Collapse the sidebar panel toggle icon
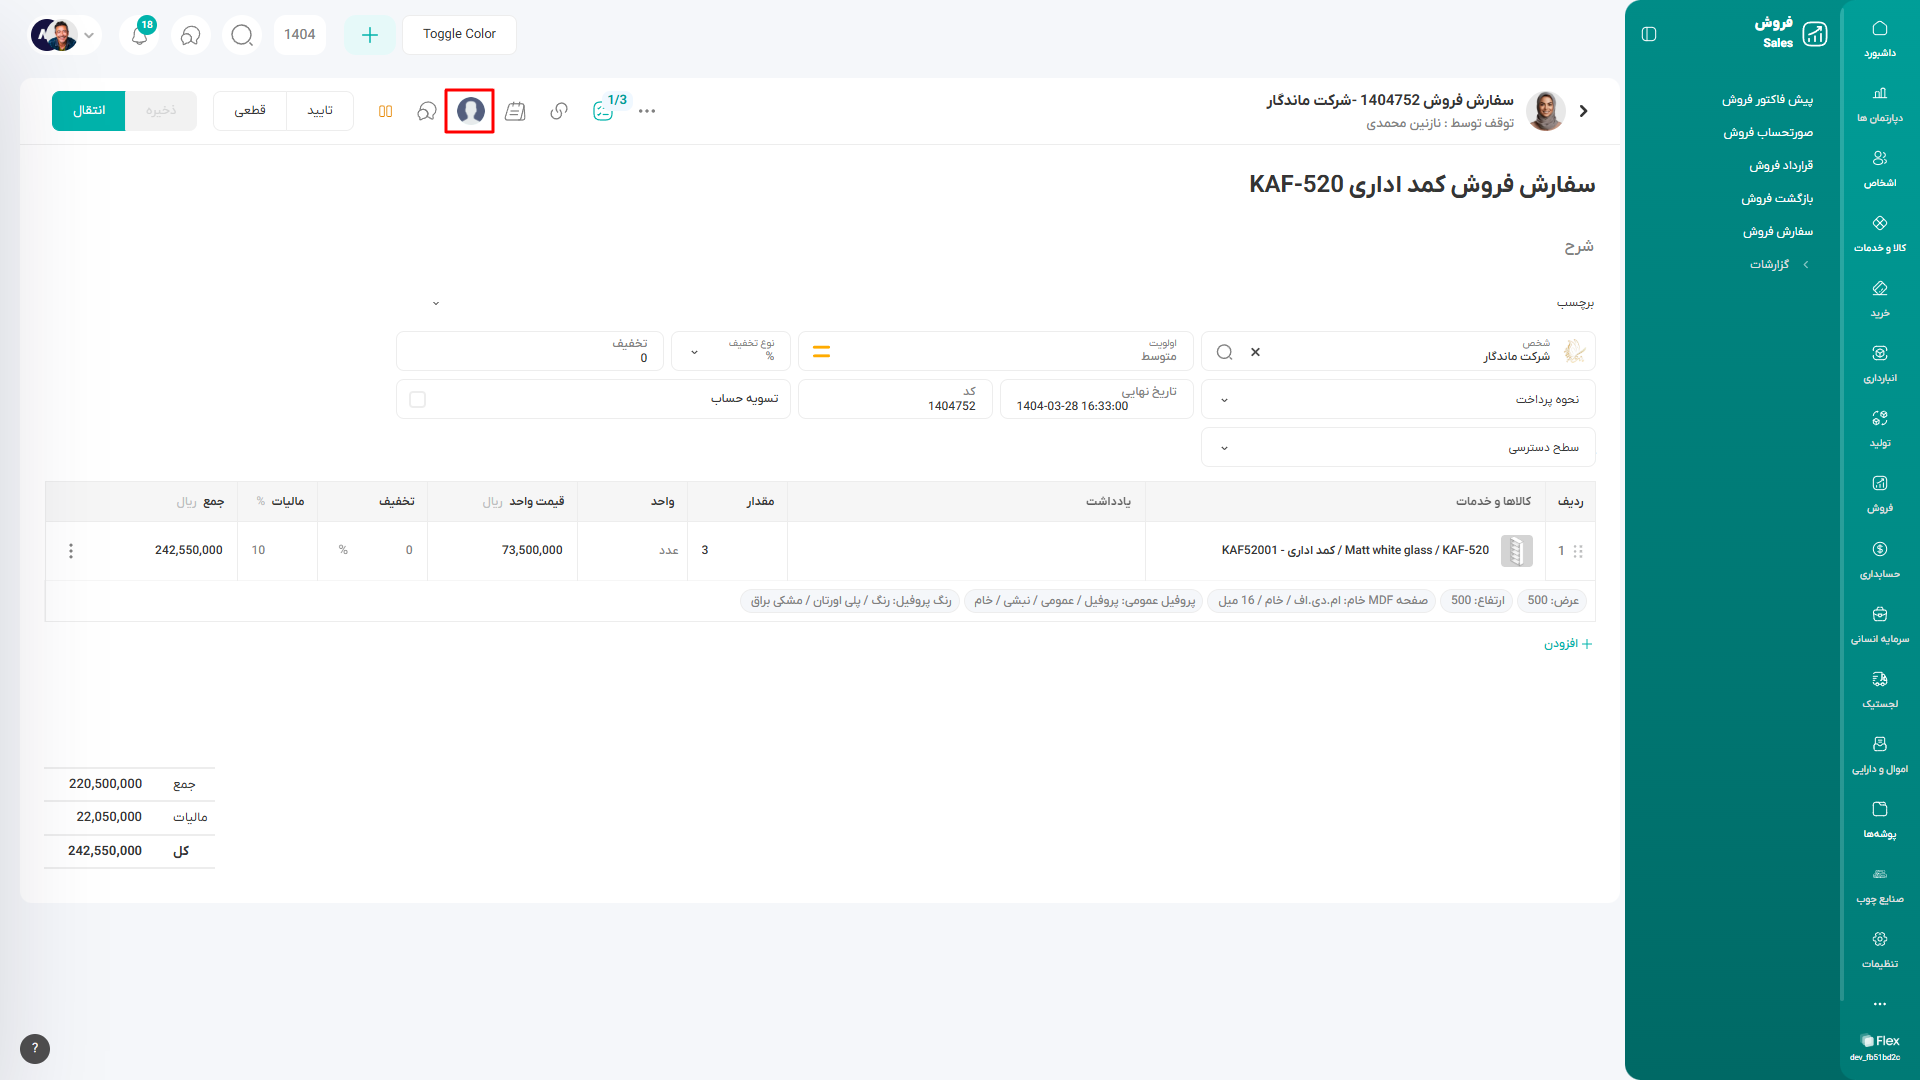This screenshot has height=1080, width=1920. click(1649, 34)
